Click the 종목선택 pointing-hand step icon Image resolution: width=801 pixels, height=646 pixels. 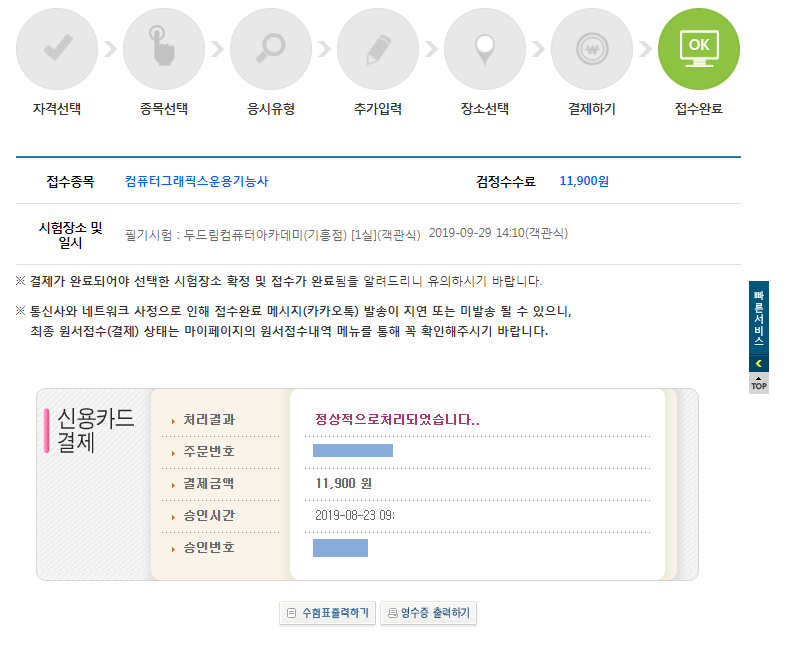click(x=164, y=49)
